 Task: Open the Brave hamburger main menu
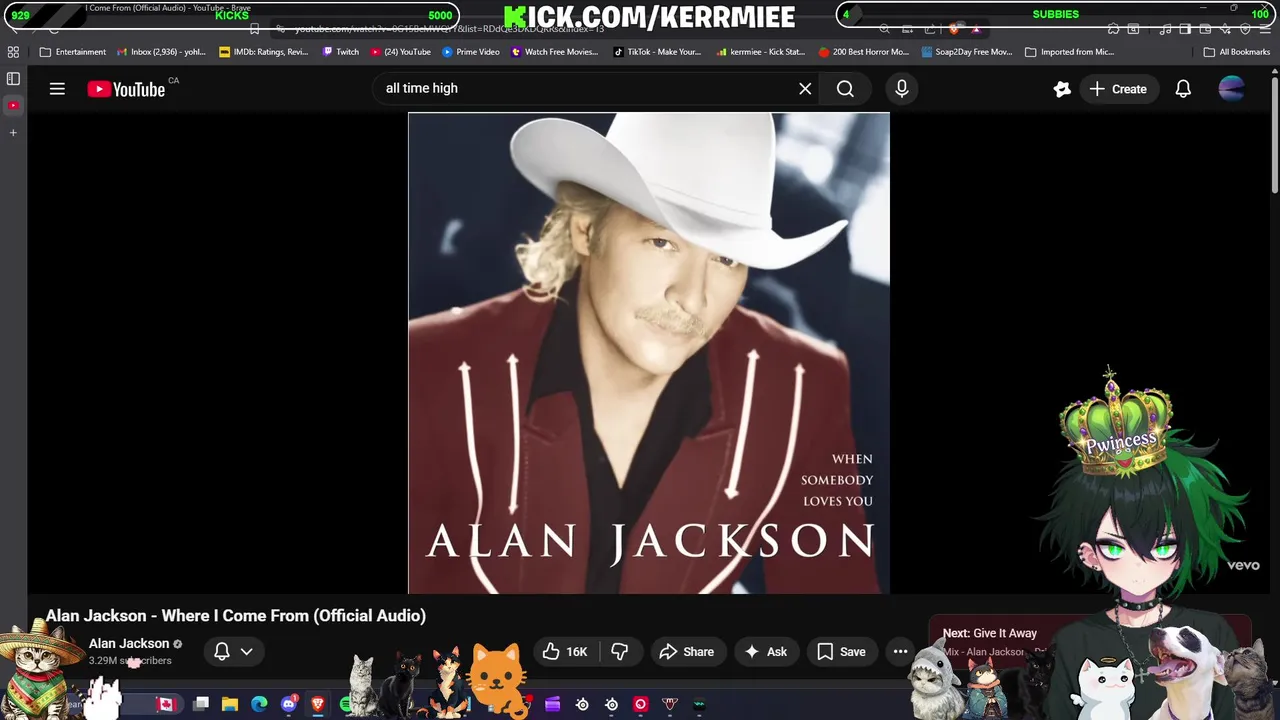[x=1265, y=29]
